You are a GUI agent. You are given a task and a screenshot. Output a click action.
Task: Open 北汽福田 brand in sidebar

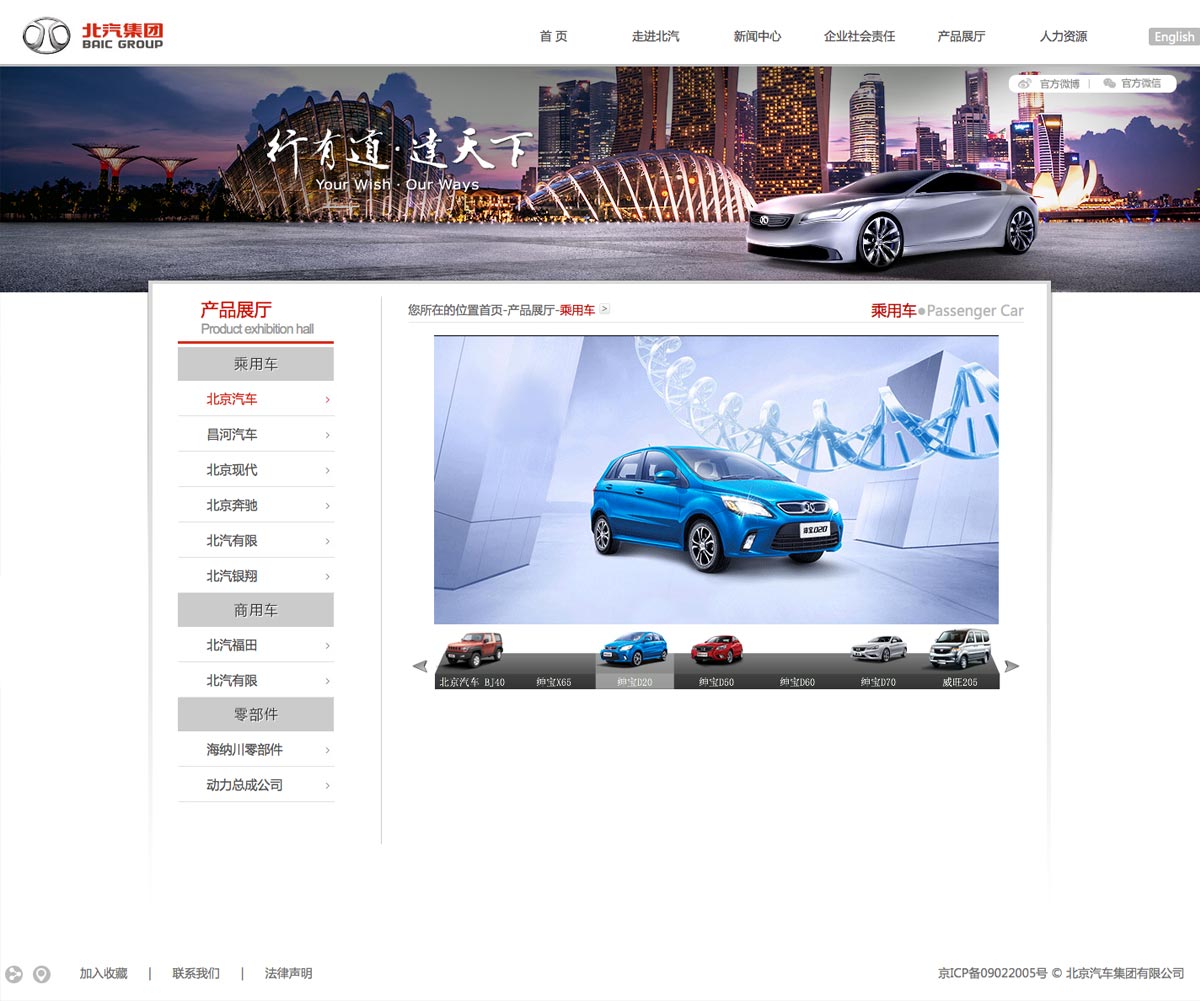click(x=232, y=645)
